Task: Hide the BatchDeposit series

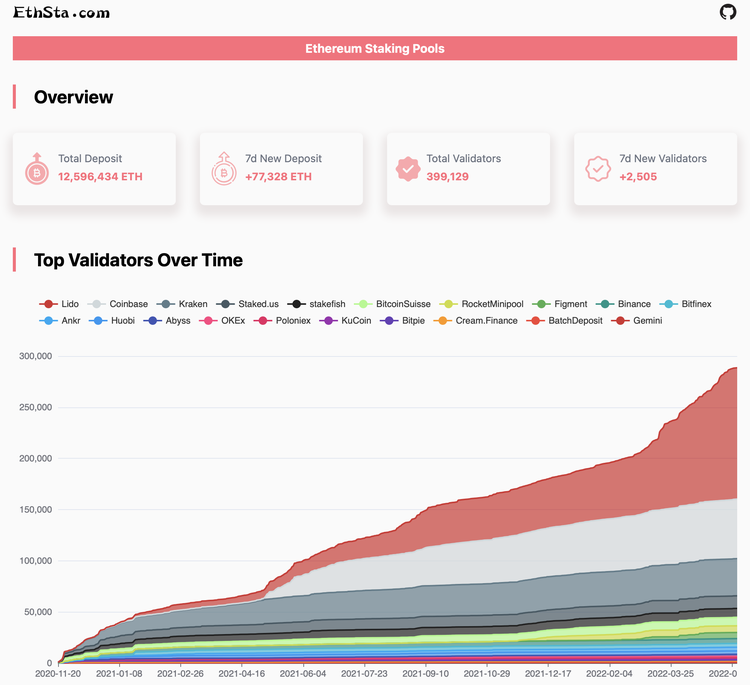Action: coord(564,320)
